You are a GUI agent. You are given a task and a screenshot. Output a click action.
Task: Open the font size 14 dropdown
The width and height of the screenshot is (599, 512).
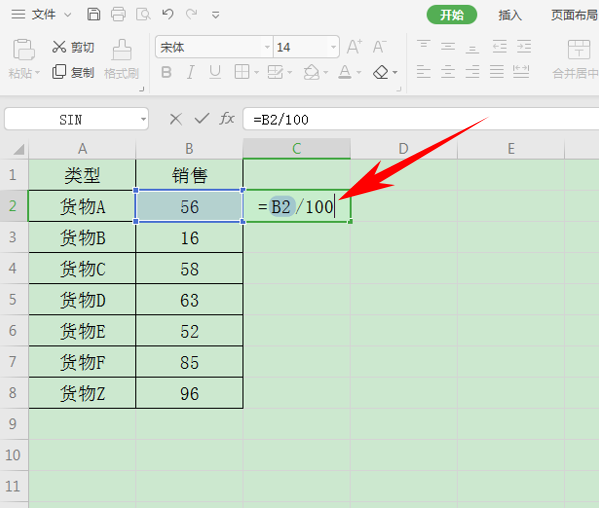(333, 47)
